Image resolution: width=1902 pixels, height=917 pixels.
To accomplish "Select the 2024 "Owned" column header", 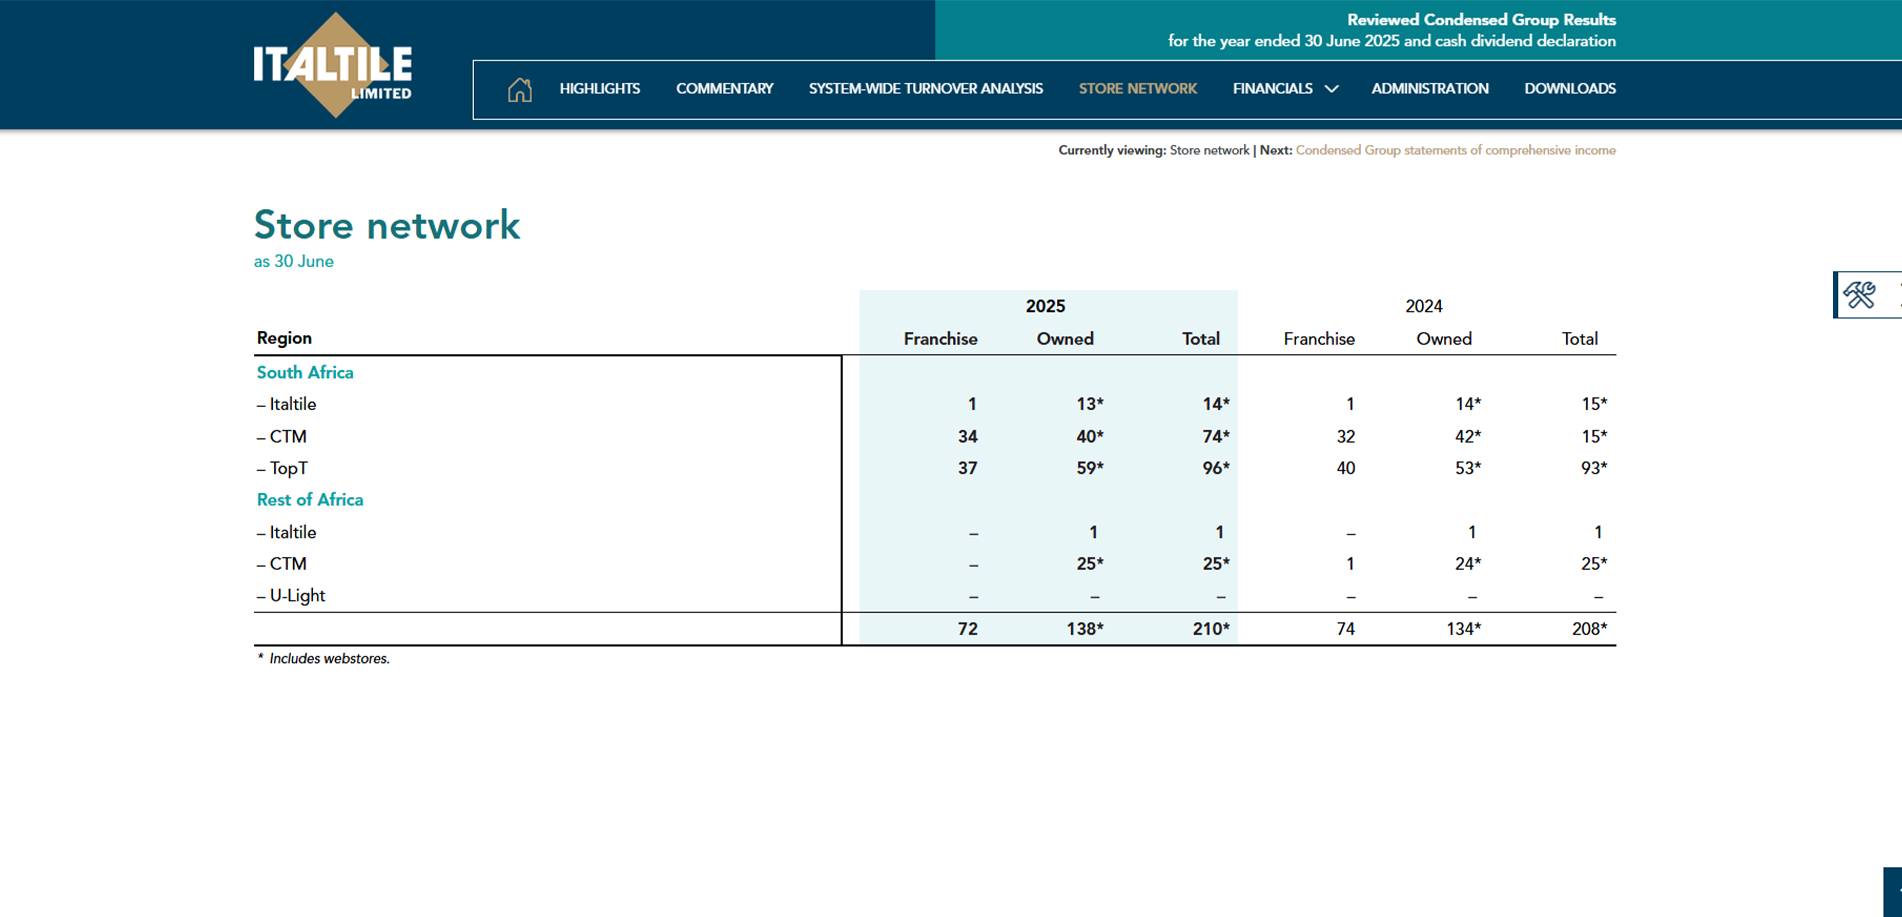I will click(x=1444, y=339).
